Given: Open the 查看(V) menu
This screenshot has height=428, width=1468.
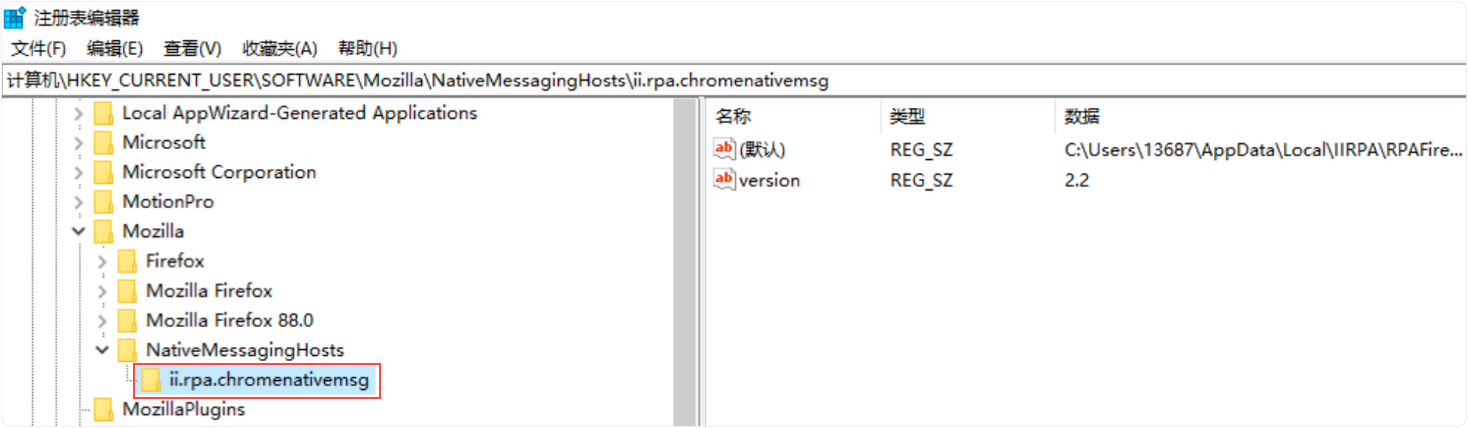Looking at the screenshot, I should (192, 48).
